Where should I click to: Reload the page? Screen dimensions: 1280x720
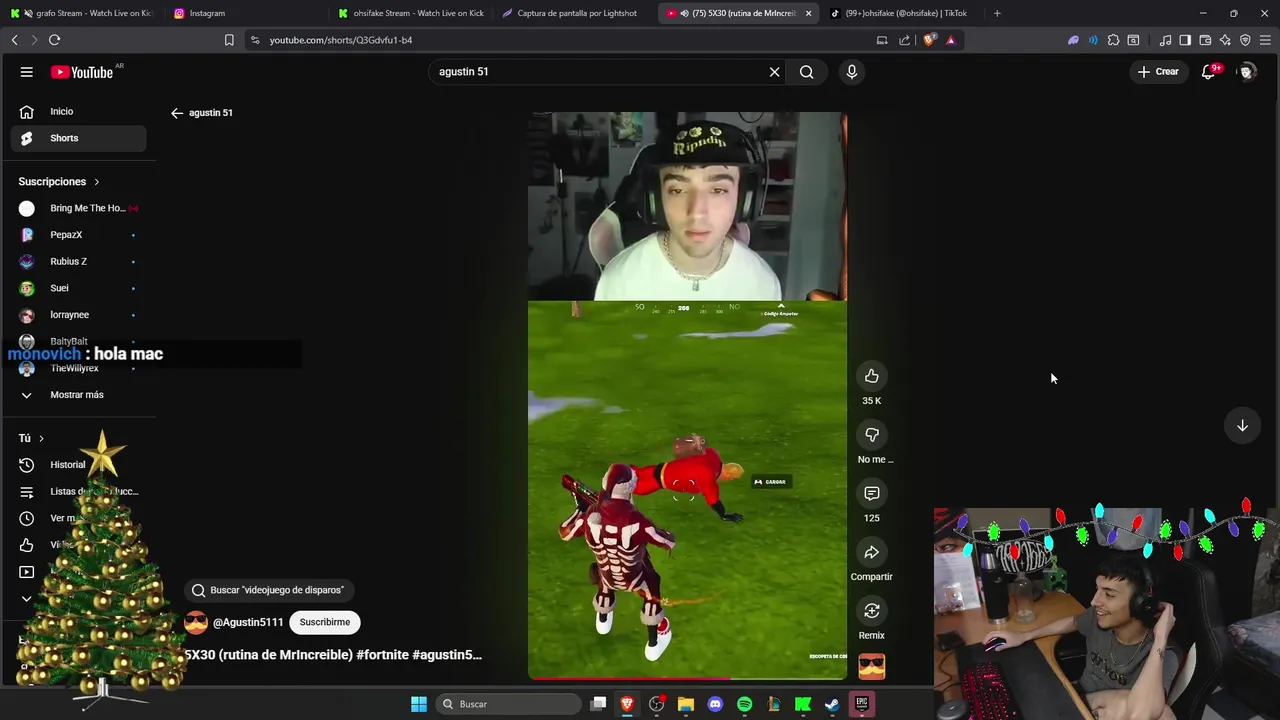coord(54,40)
